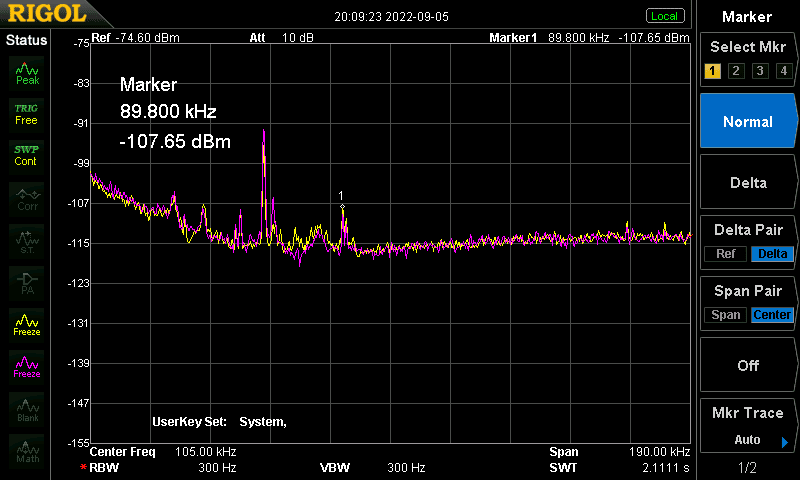The width and height of the screenshot is (800, 480).
Task: Click the Ref -74.60 dBm readout
Action: click(x=136, y=38)
